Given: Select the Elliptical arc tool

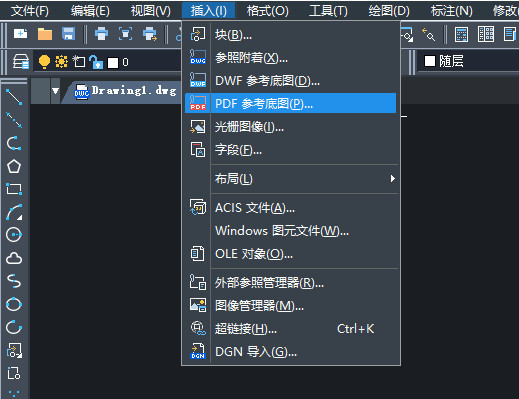Looking at the screenshot, I should [14, 327].
